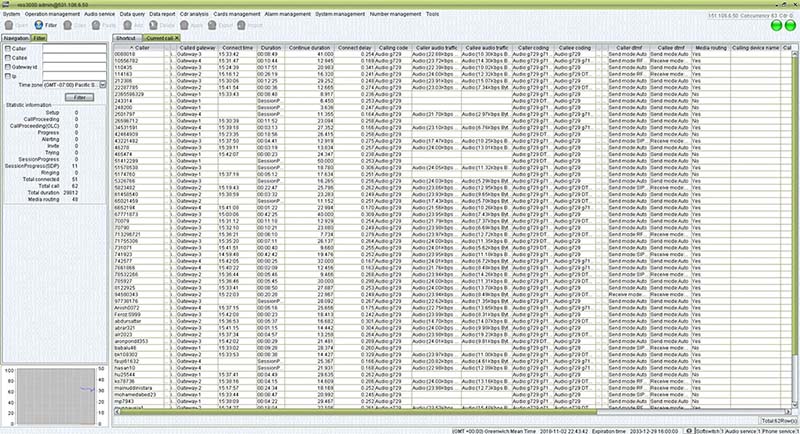
Task: Click the Media routing column header
Action: pyautogui.click(x=711, y=47)
